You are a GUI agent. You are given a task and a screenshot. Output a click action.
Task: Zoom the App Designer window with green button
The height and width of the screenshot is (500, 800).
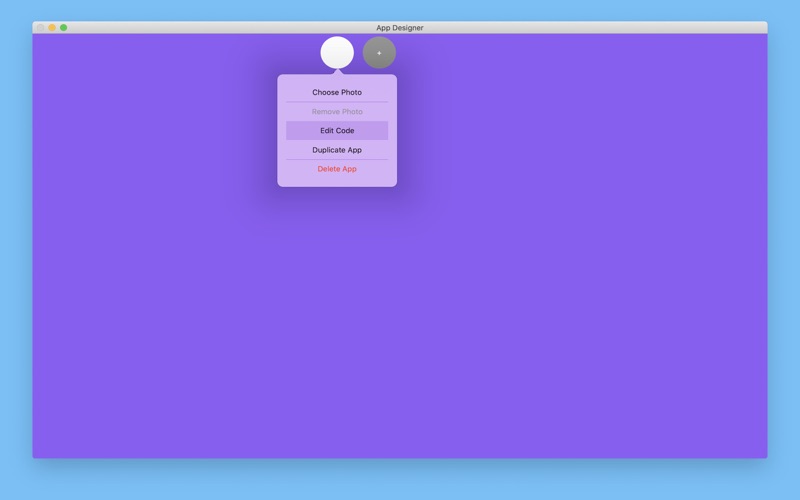pos(63,28)
